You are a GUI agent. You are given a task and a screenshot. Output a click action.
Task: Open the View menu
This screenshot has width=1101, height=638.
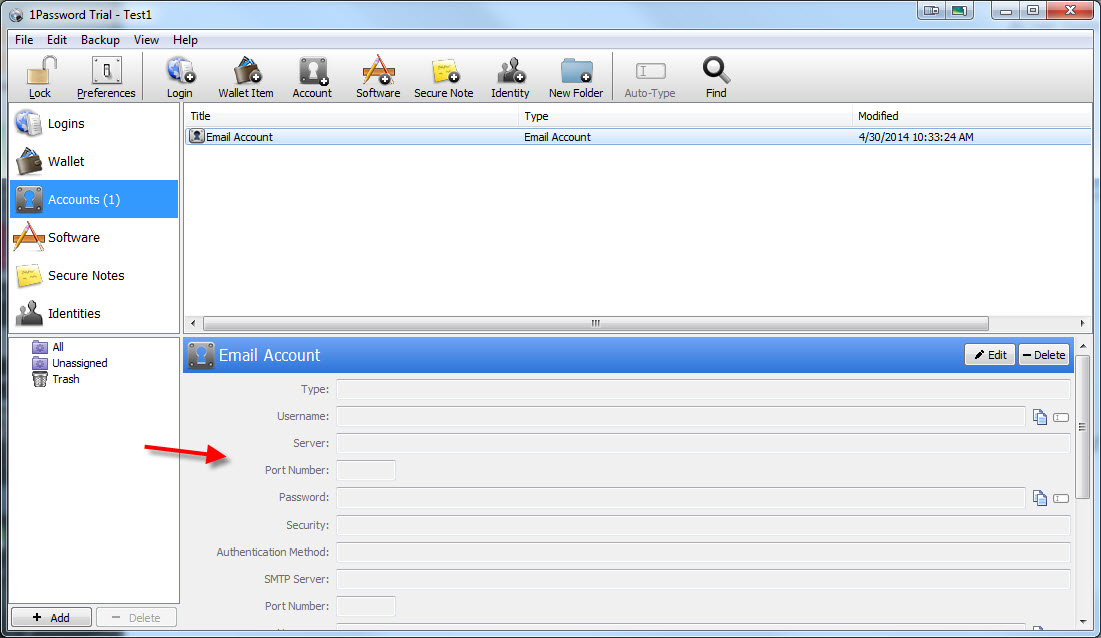(146, 40)
